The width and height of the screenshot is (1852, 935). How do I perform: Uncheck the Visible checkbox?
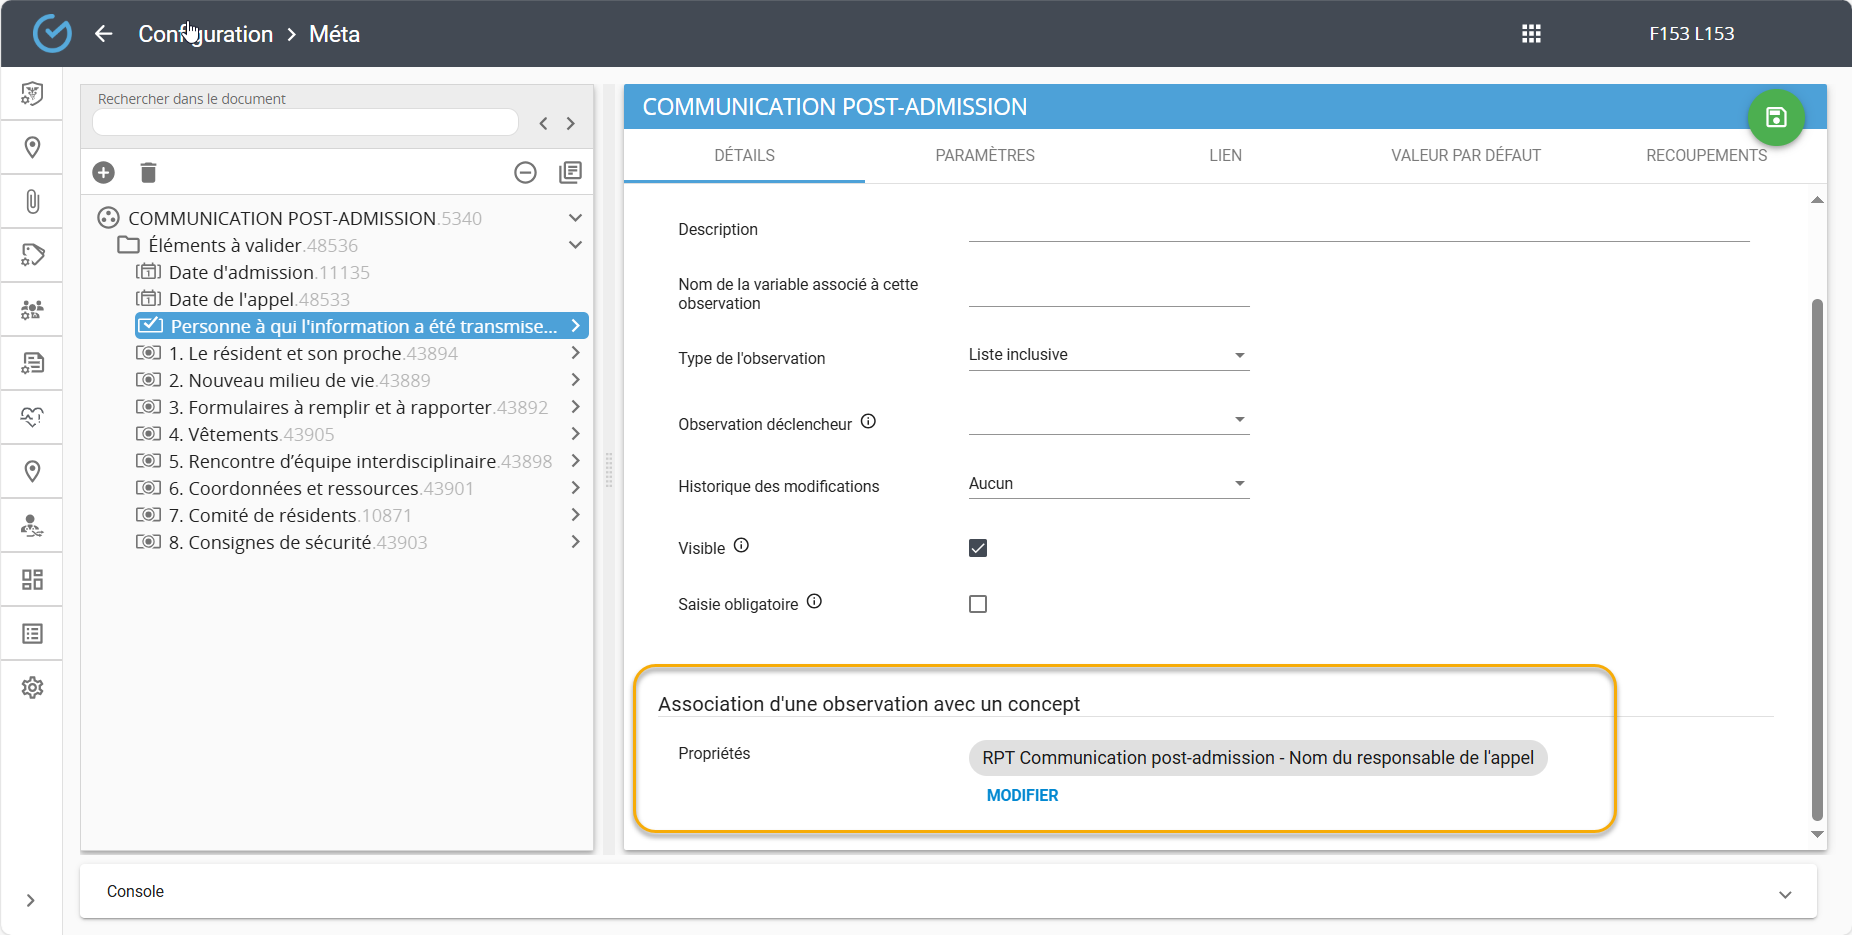(978, 548)
